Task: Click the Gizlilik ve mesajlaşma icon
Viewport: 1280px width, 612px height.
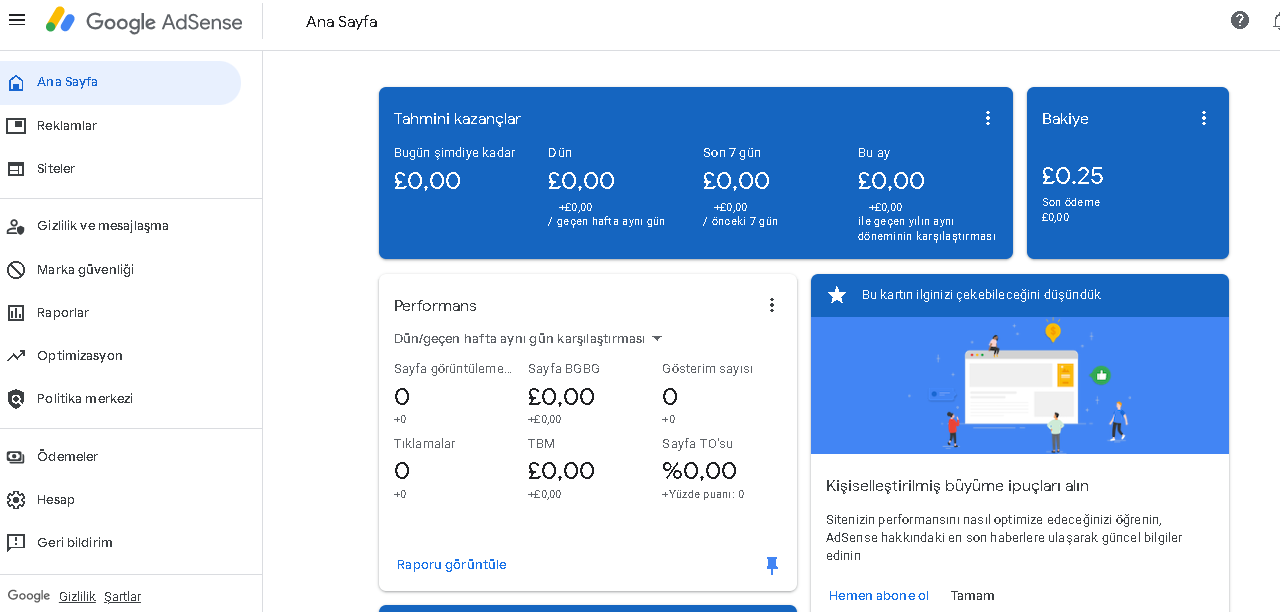Action: [x=16, y=226]
